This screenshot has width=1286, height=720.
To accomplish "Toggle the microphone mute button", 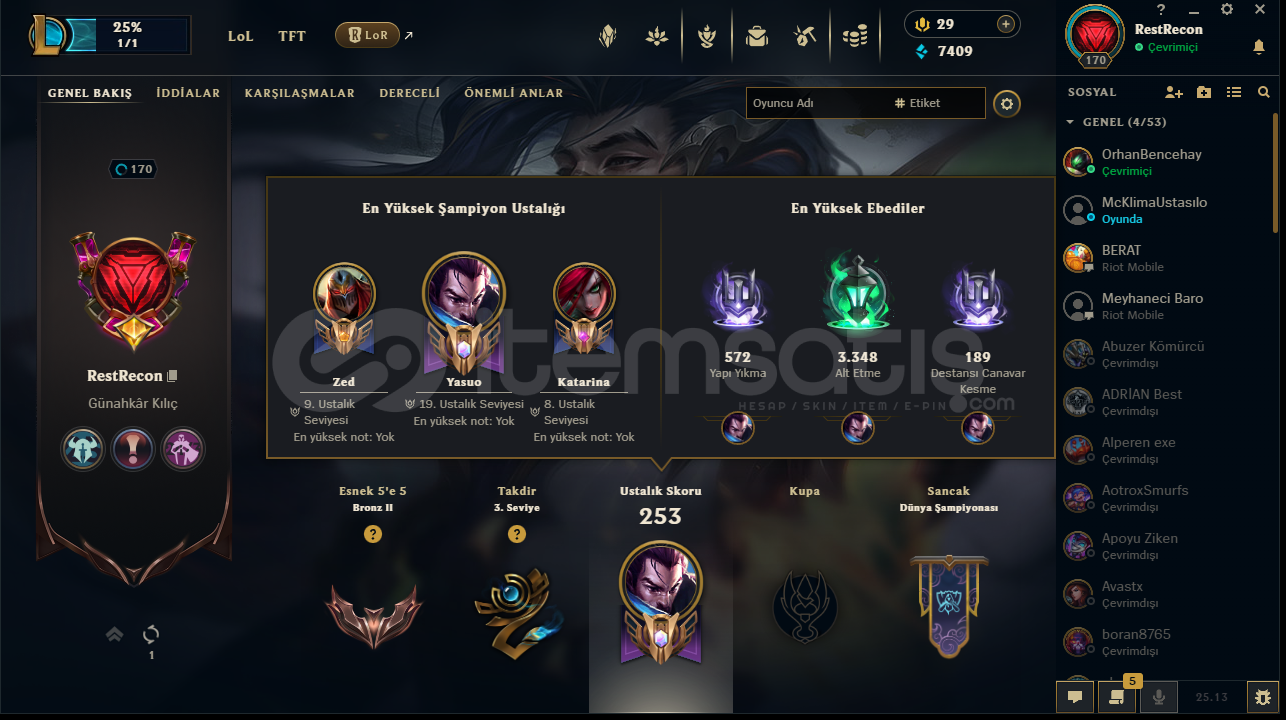I will [x=1160, y=697].
